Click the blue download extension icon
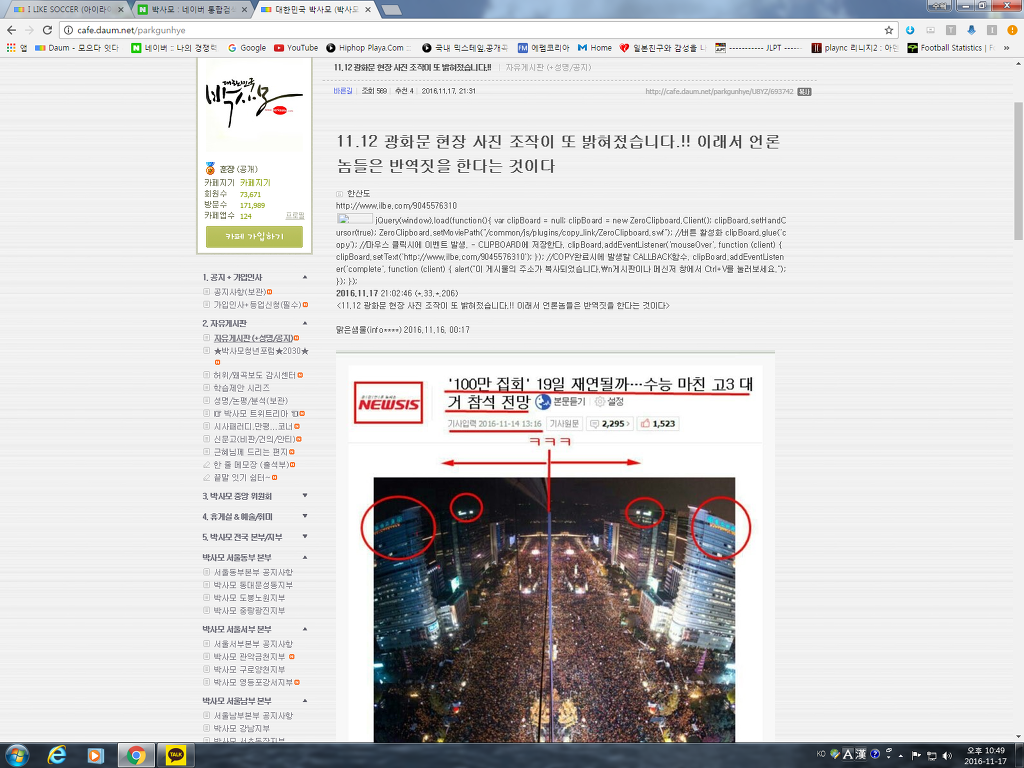The image size is (1024, 768). (910, 30)
